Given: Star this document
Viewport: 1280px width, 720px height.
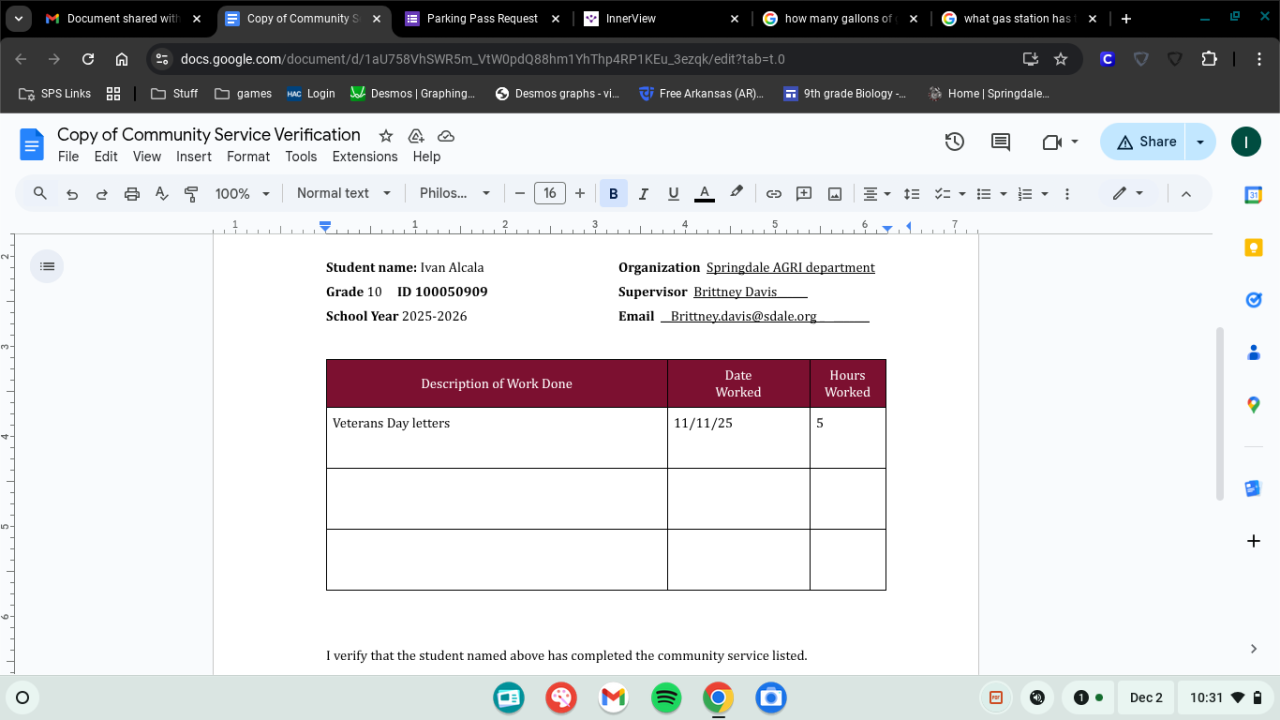Looking at the screenshot, I should pos(385,135).
